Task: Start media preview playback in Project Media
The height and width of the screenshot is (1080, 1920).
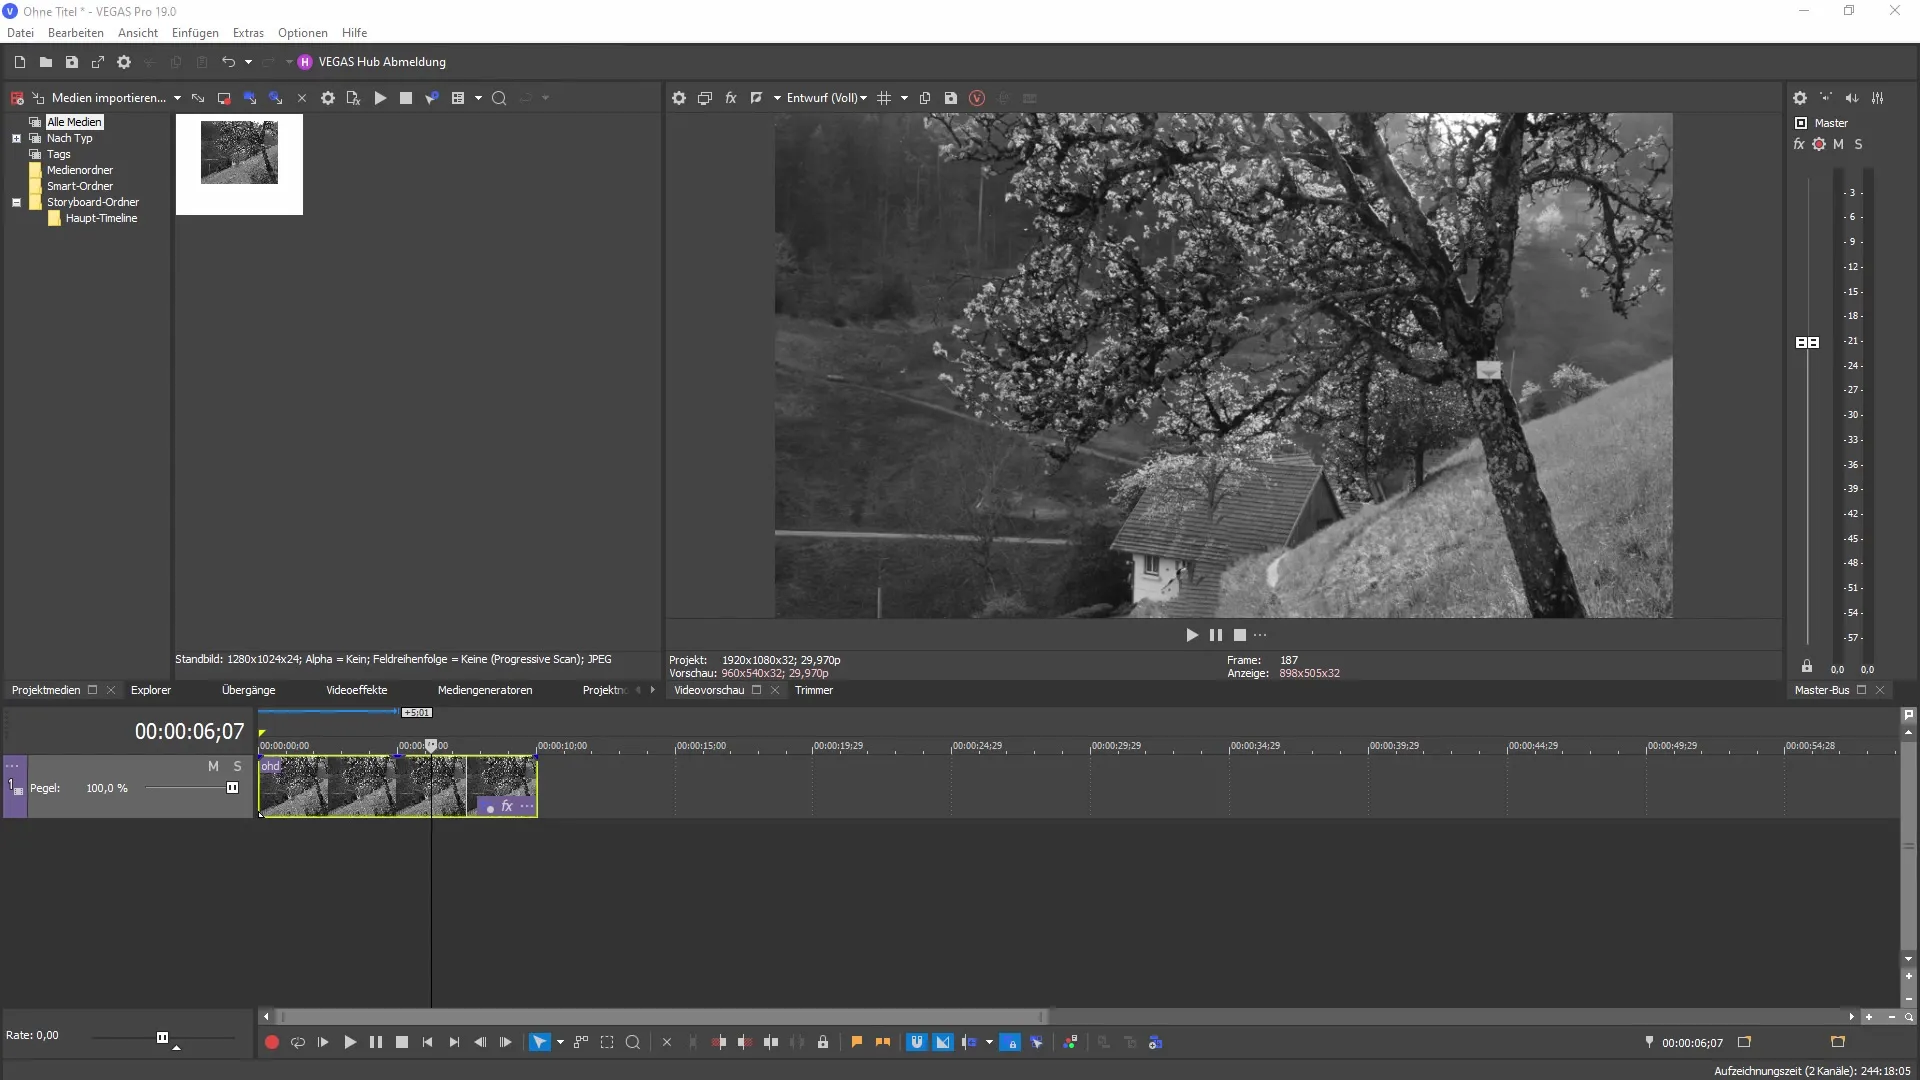Action: coord(380,98)
